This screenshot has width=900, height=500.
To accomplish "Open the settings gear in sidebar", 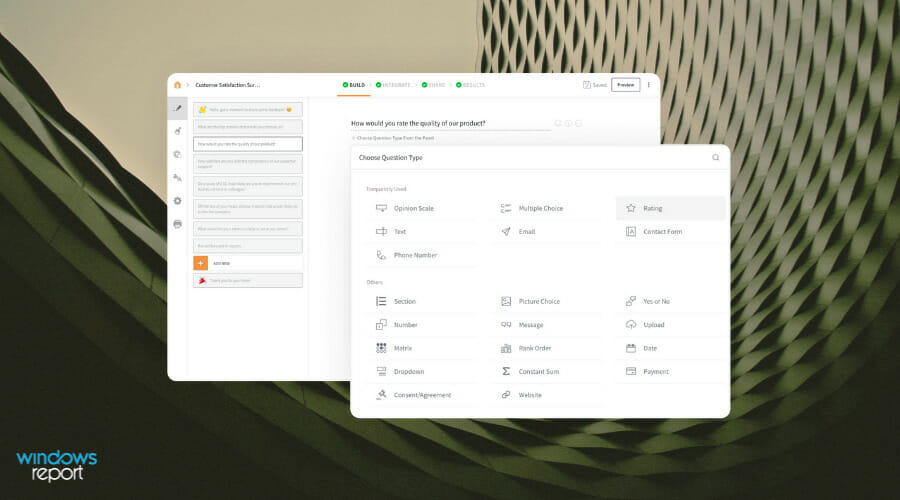I will (177, 200).
